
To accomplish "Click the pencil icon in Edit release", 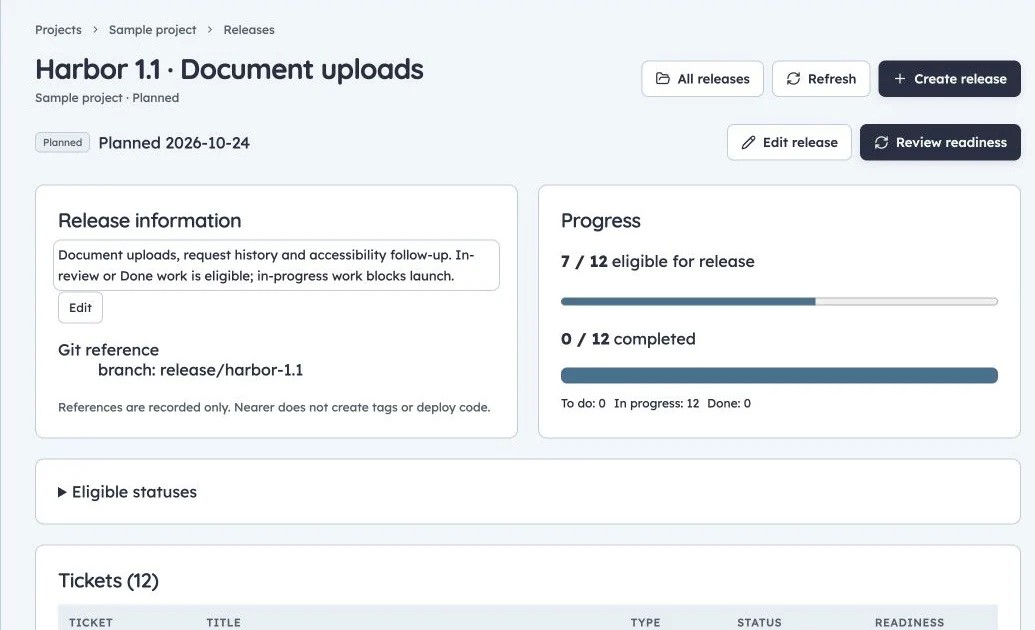I will pos(748,143).
